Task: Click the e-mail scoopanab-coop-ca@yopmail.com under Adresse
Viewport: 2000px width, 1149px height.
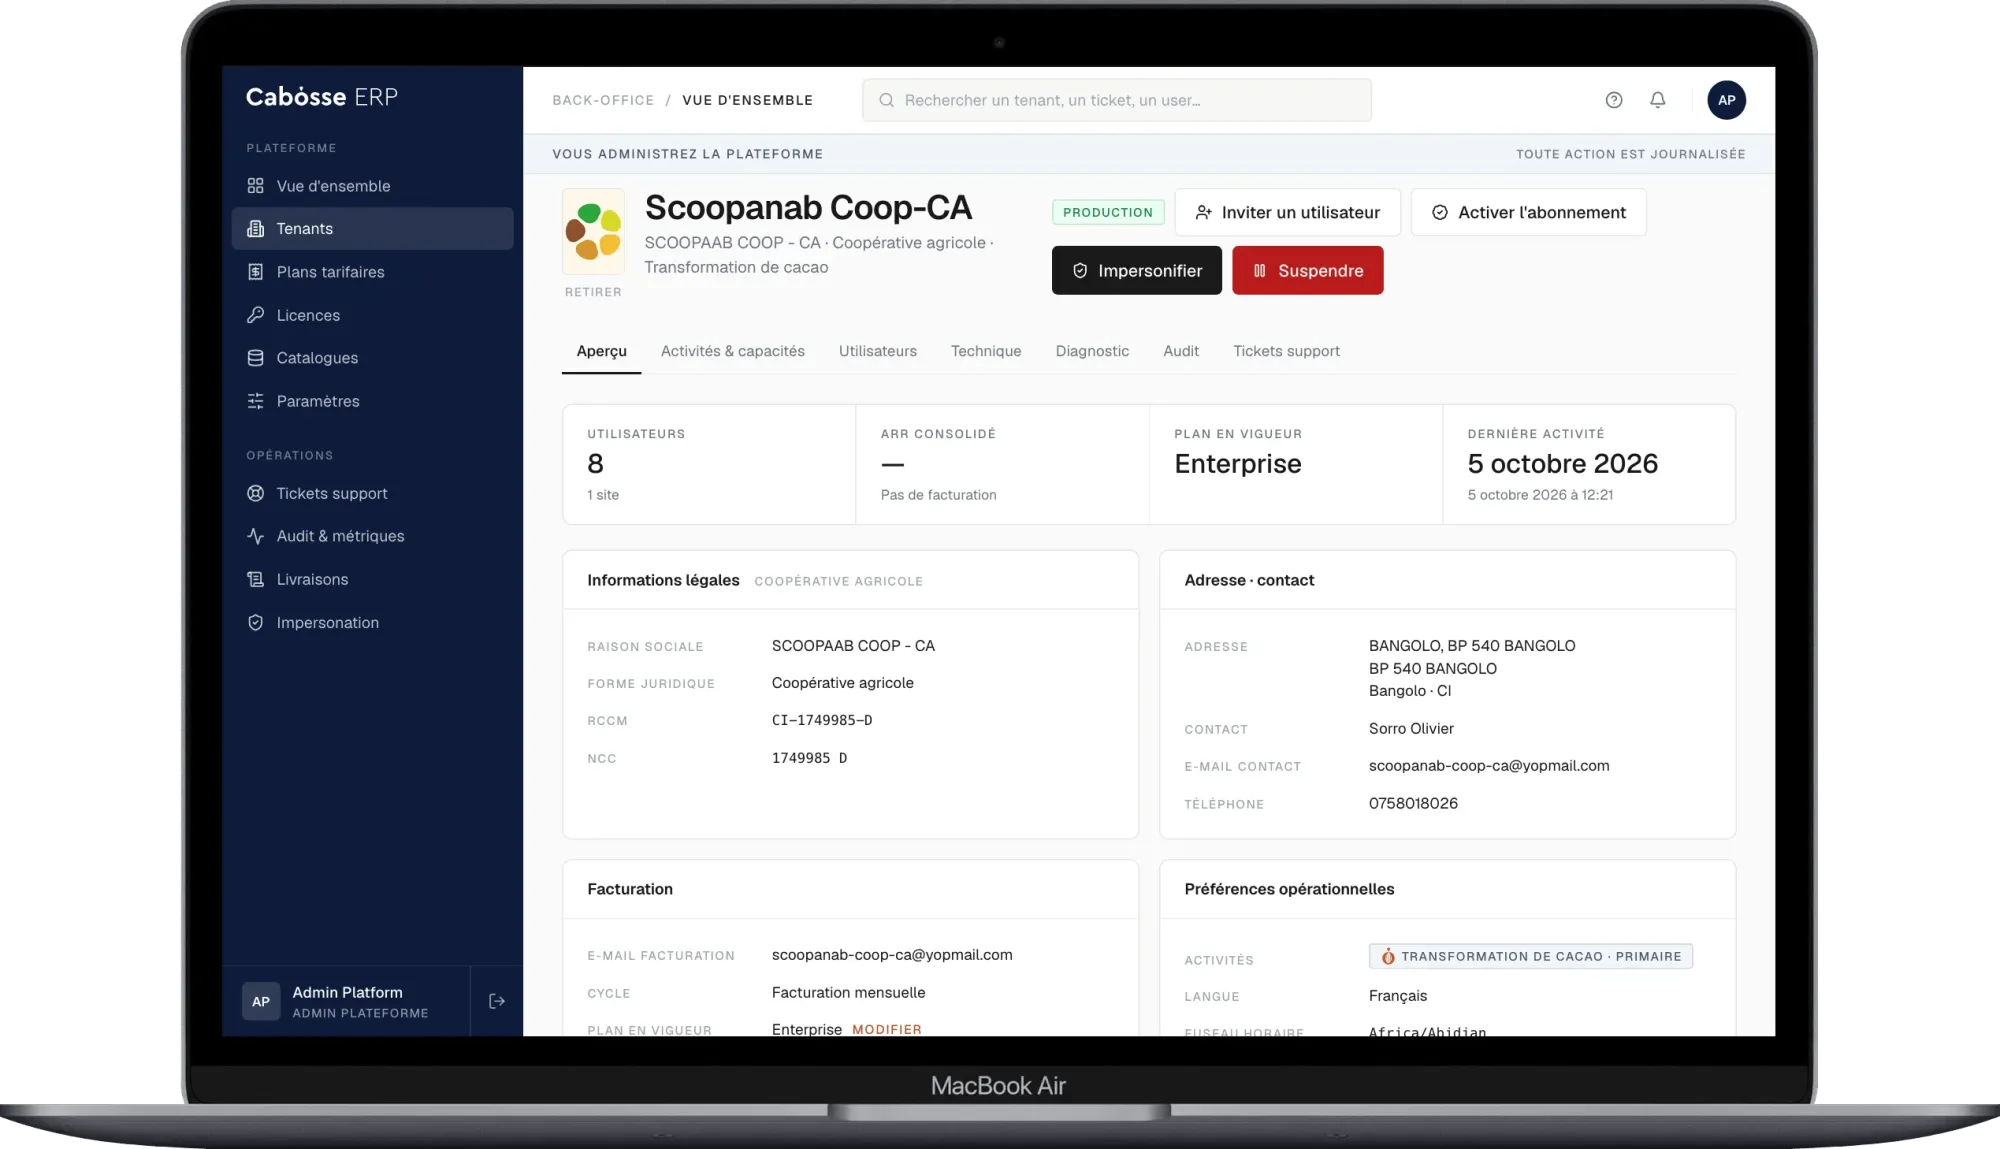Action: tap(1489, 766)
